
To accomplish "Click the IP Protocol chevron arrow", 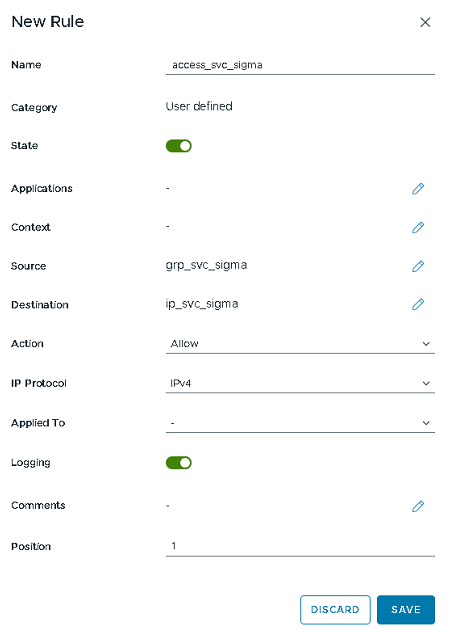I will (x=426, y=383).
